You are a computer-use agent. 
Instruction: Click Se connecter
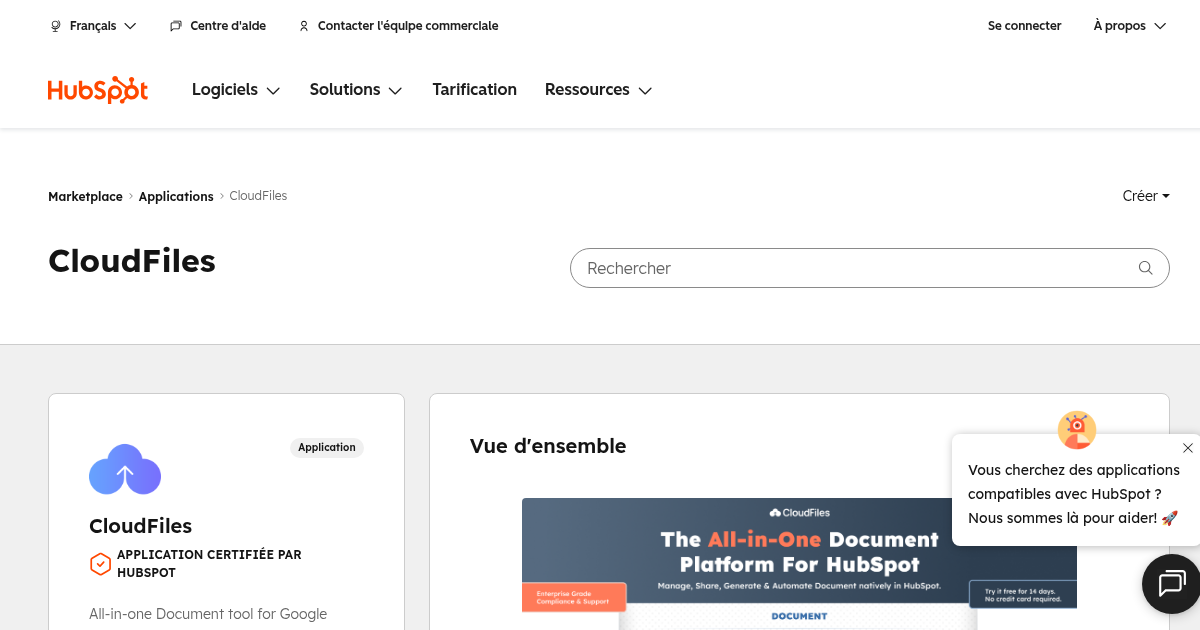(1025, 26)
